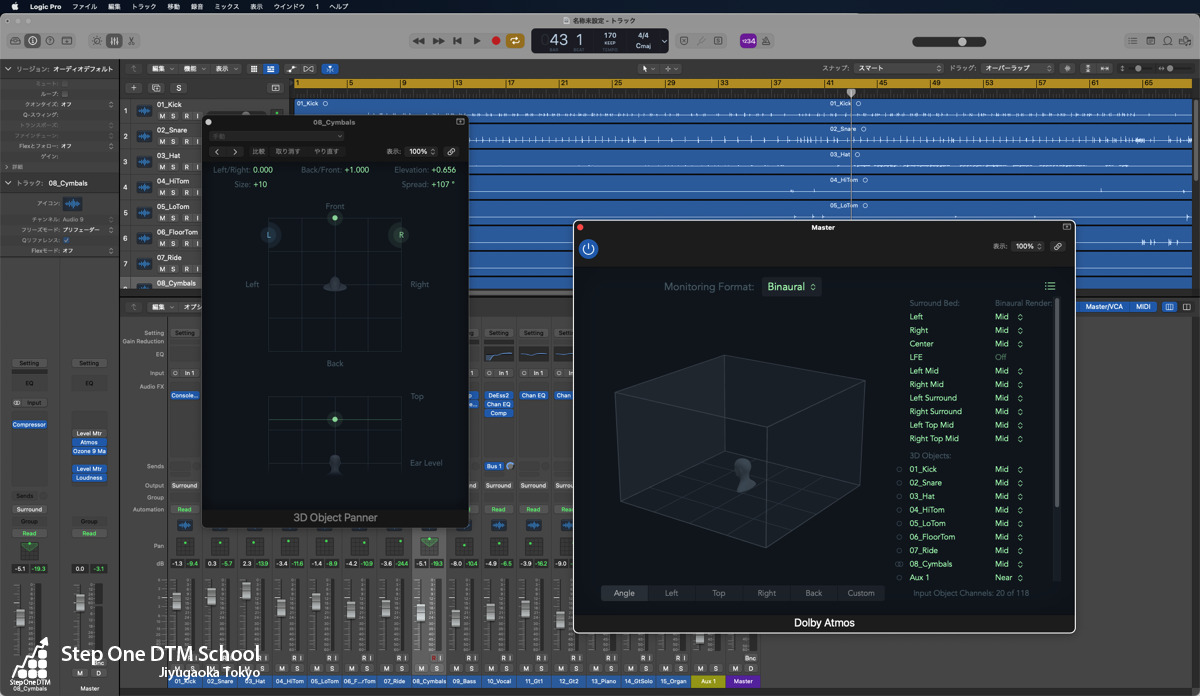Open the List Editors button
The width and height of the screenshot is (1200, 696).
click(1133, 41)
